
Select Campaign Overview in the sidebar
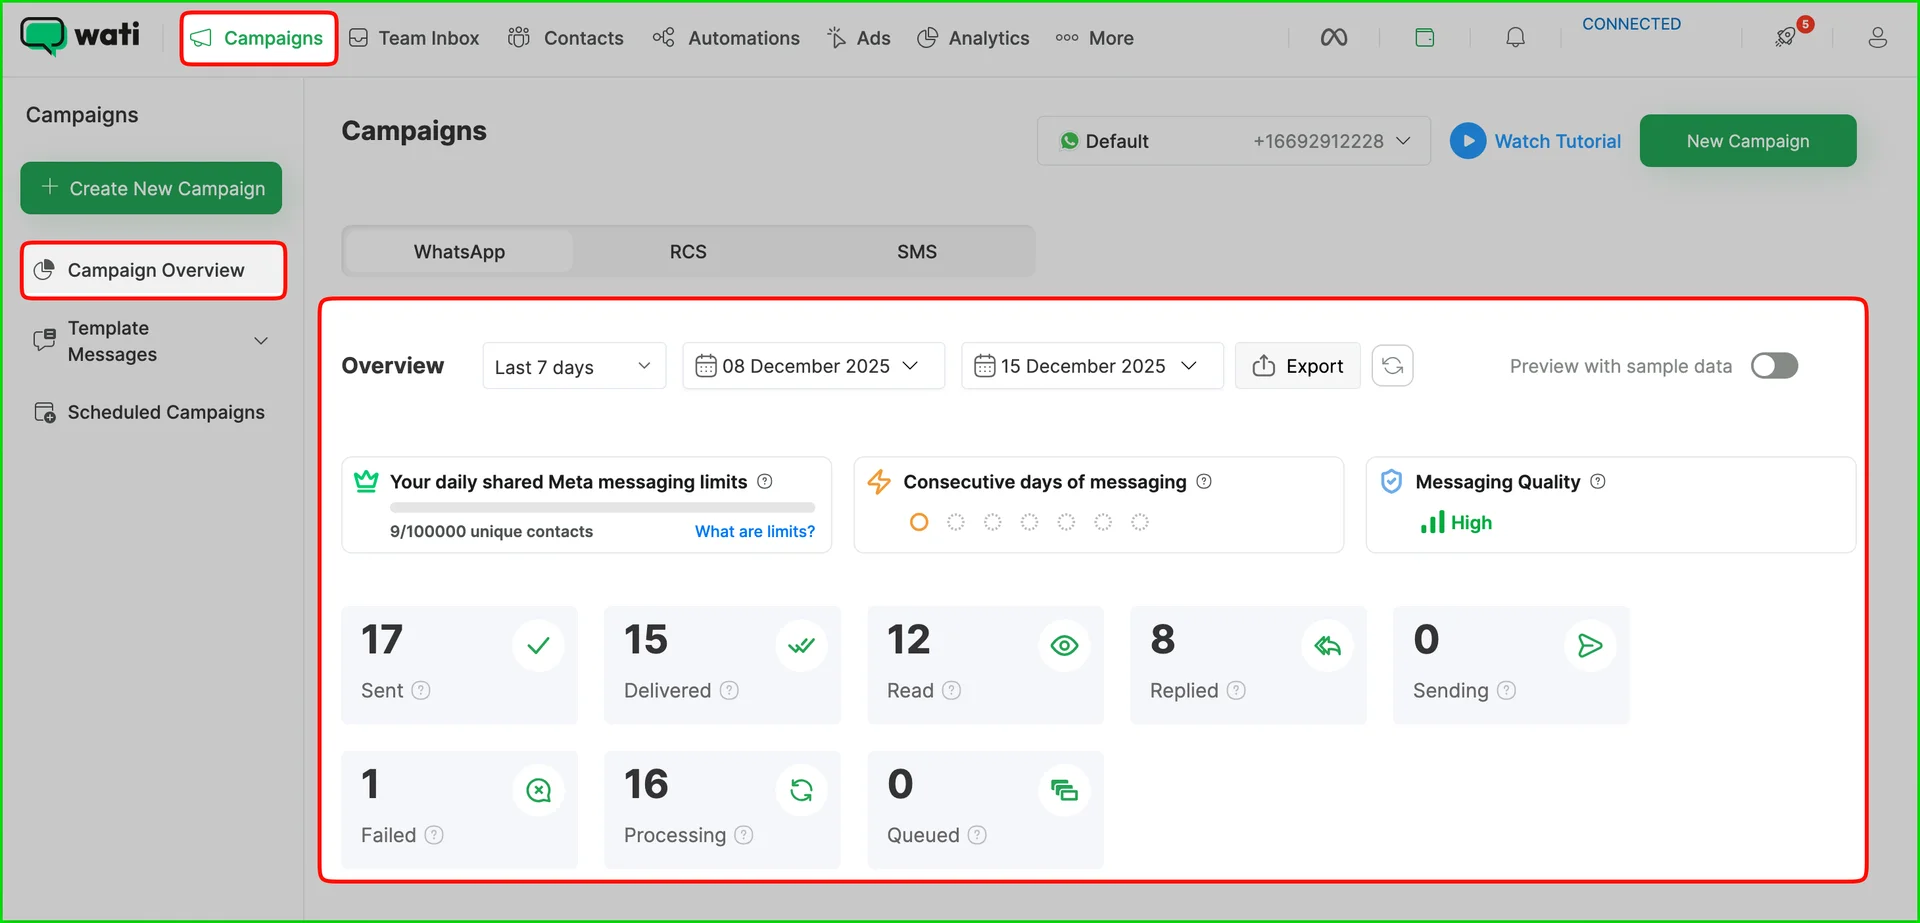pyautogui.click(x=153, y=270)
